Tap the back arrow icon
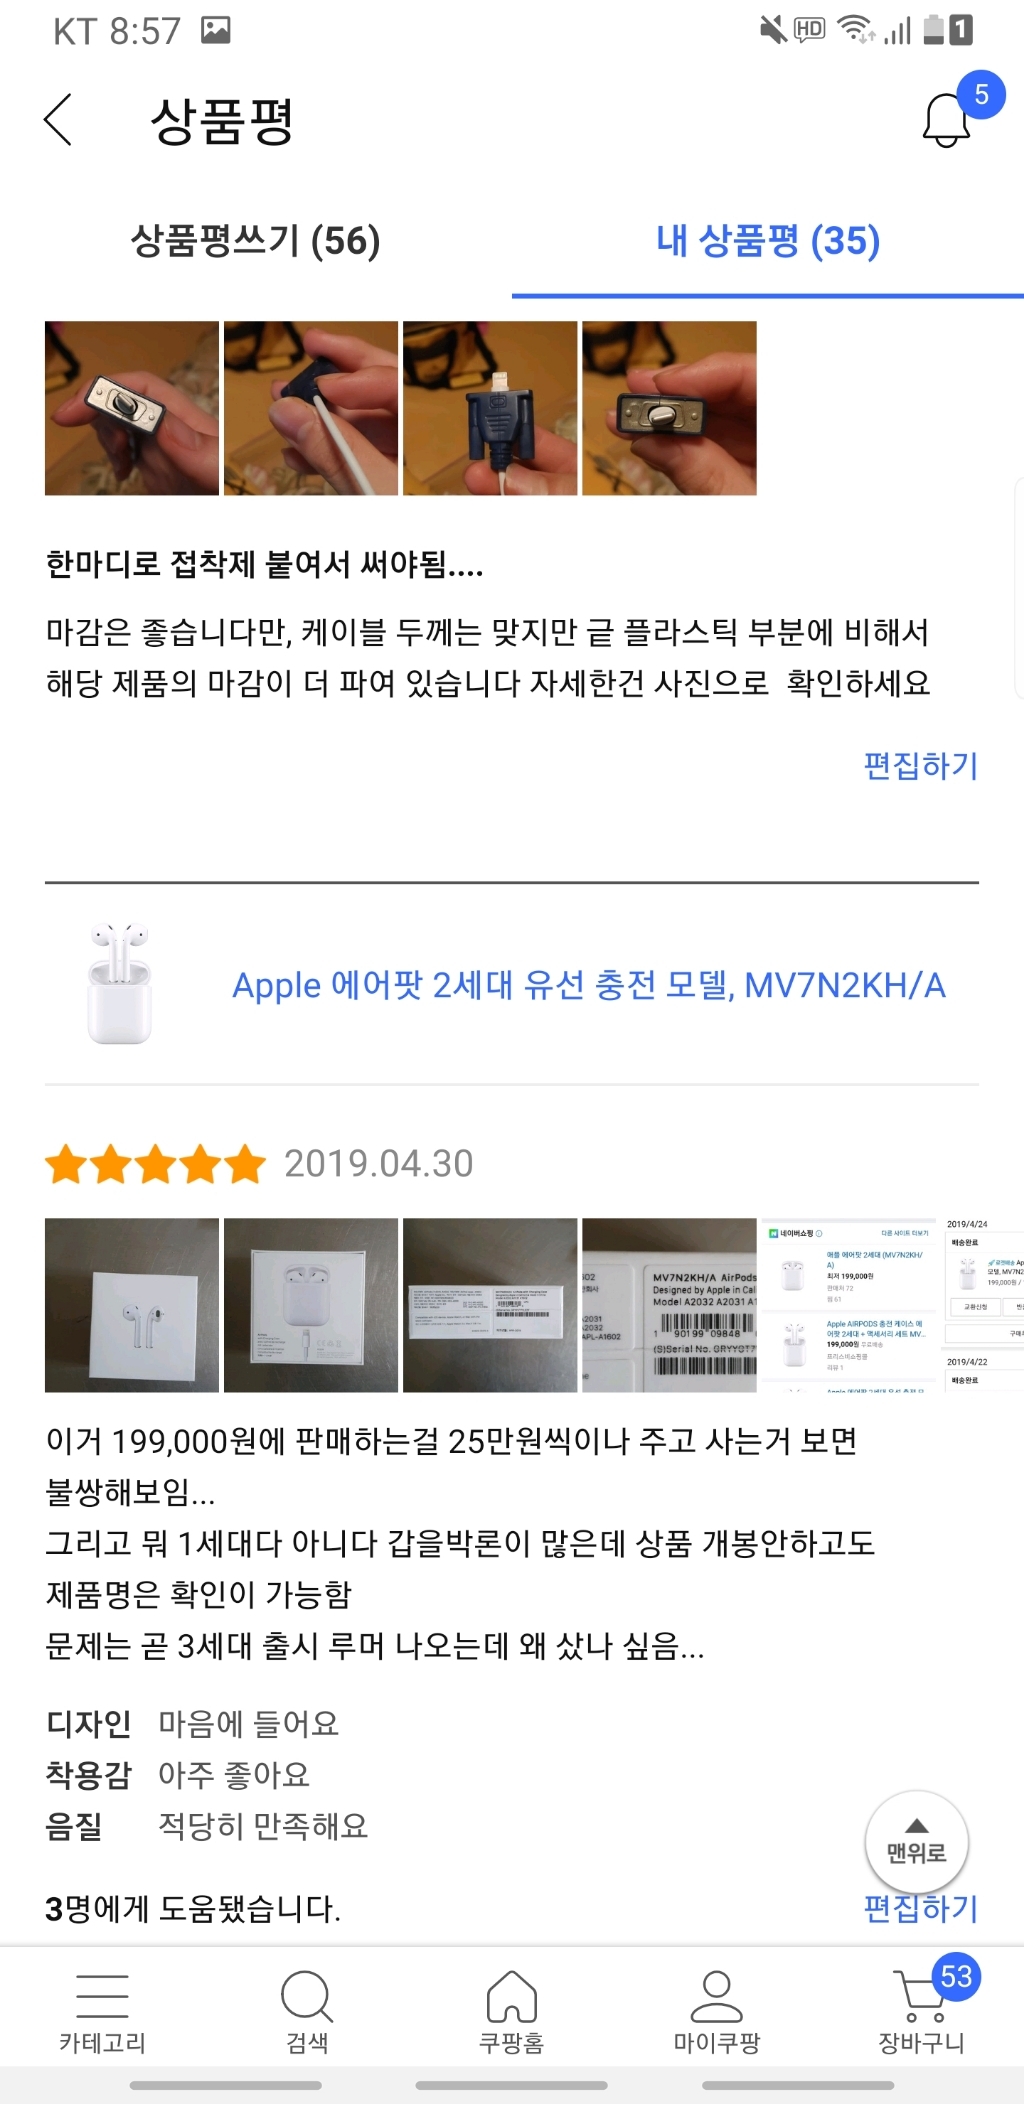The height and width of the screenshot is (2104, 1024). point(58,120)
